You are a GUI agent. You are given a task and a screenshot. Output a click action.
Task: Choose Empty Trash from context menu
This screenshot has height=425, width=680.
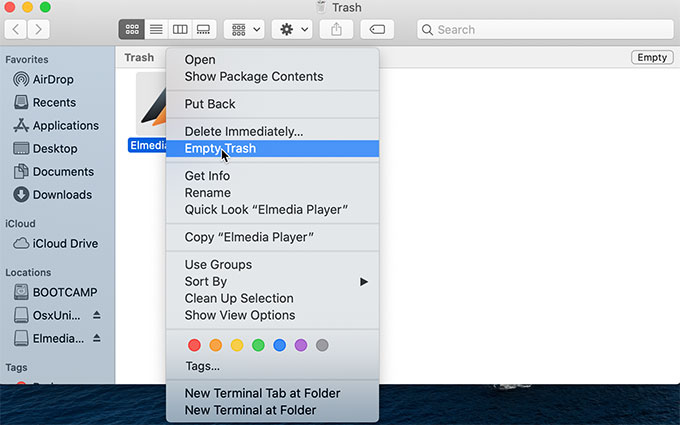pyautogui.click(x=220, y=149)
